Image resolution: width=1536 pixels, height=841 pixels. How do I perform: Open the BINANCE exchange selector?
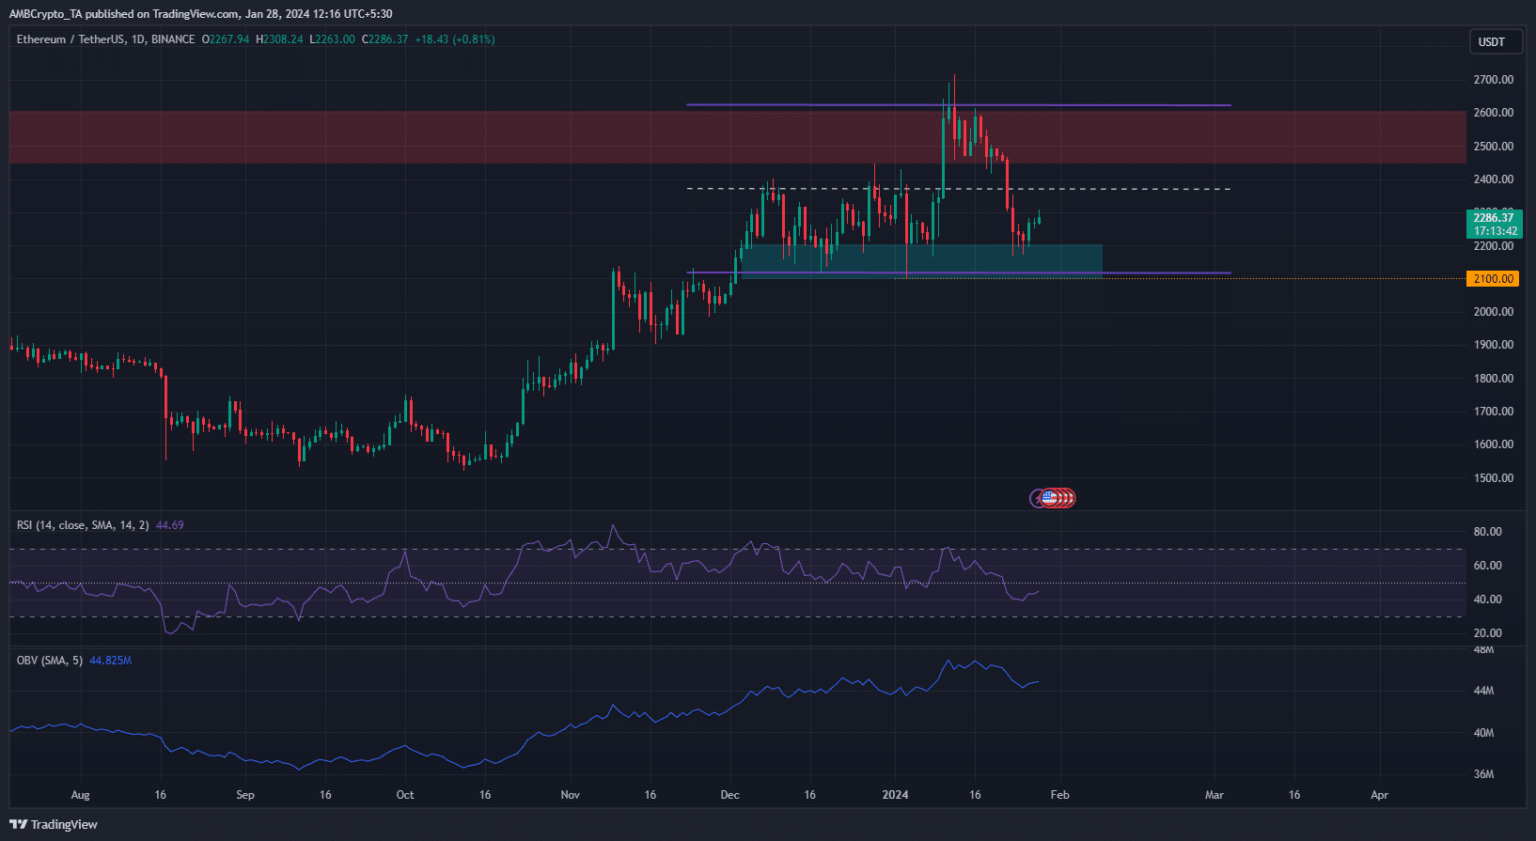point(172,39)
